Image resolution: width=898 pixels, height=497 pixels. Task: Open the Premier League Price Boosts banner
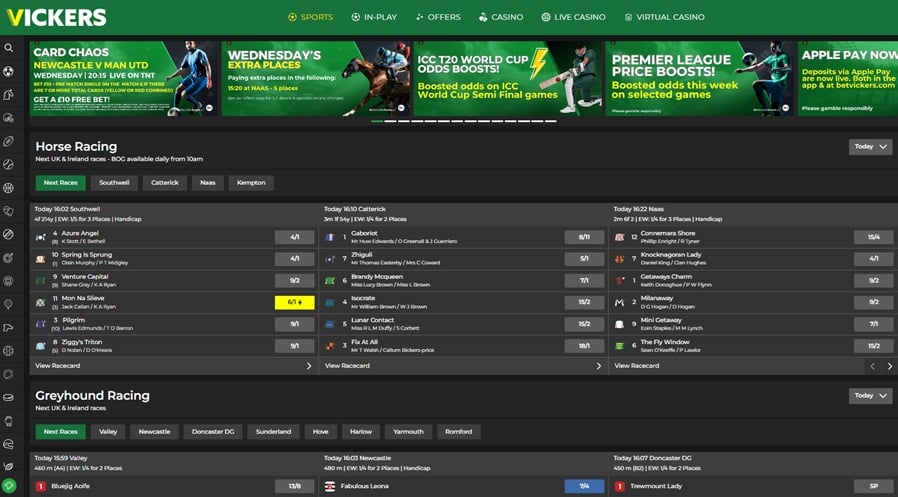pyautogui.click(x=700, y=78)
